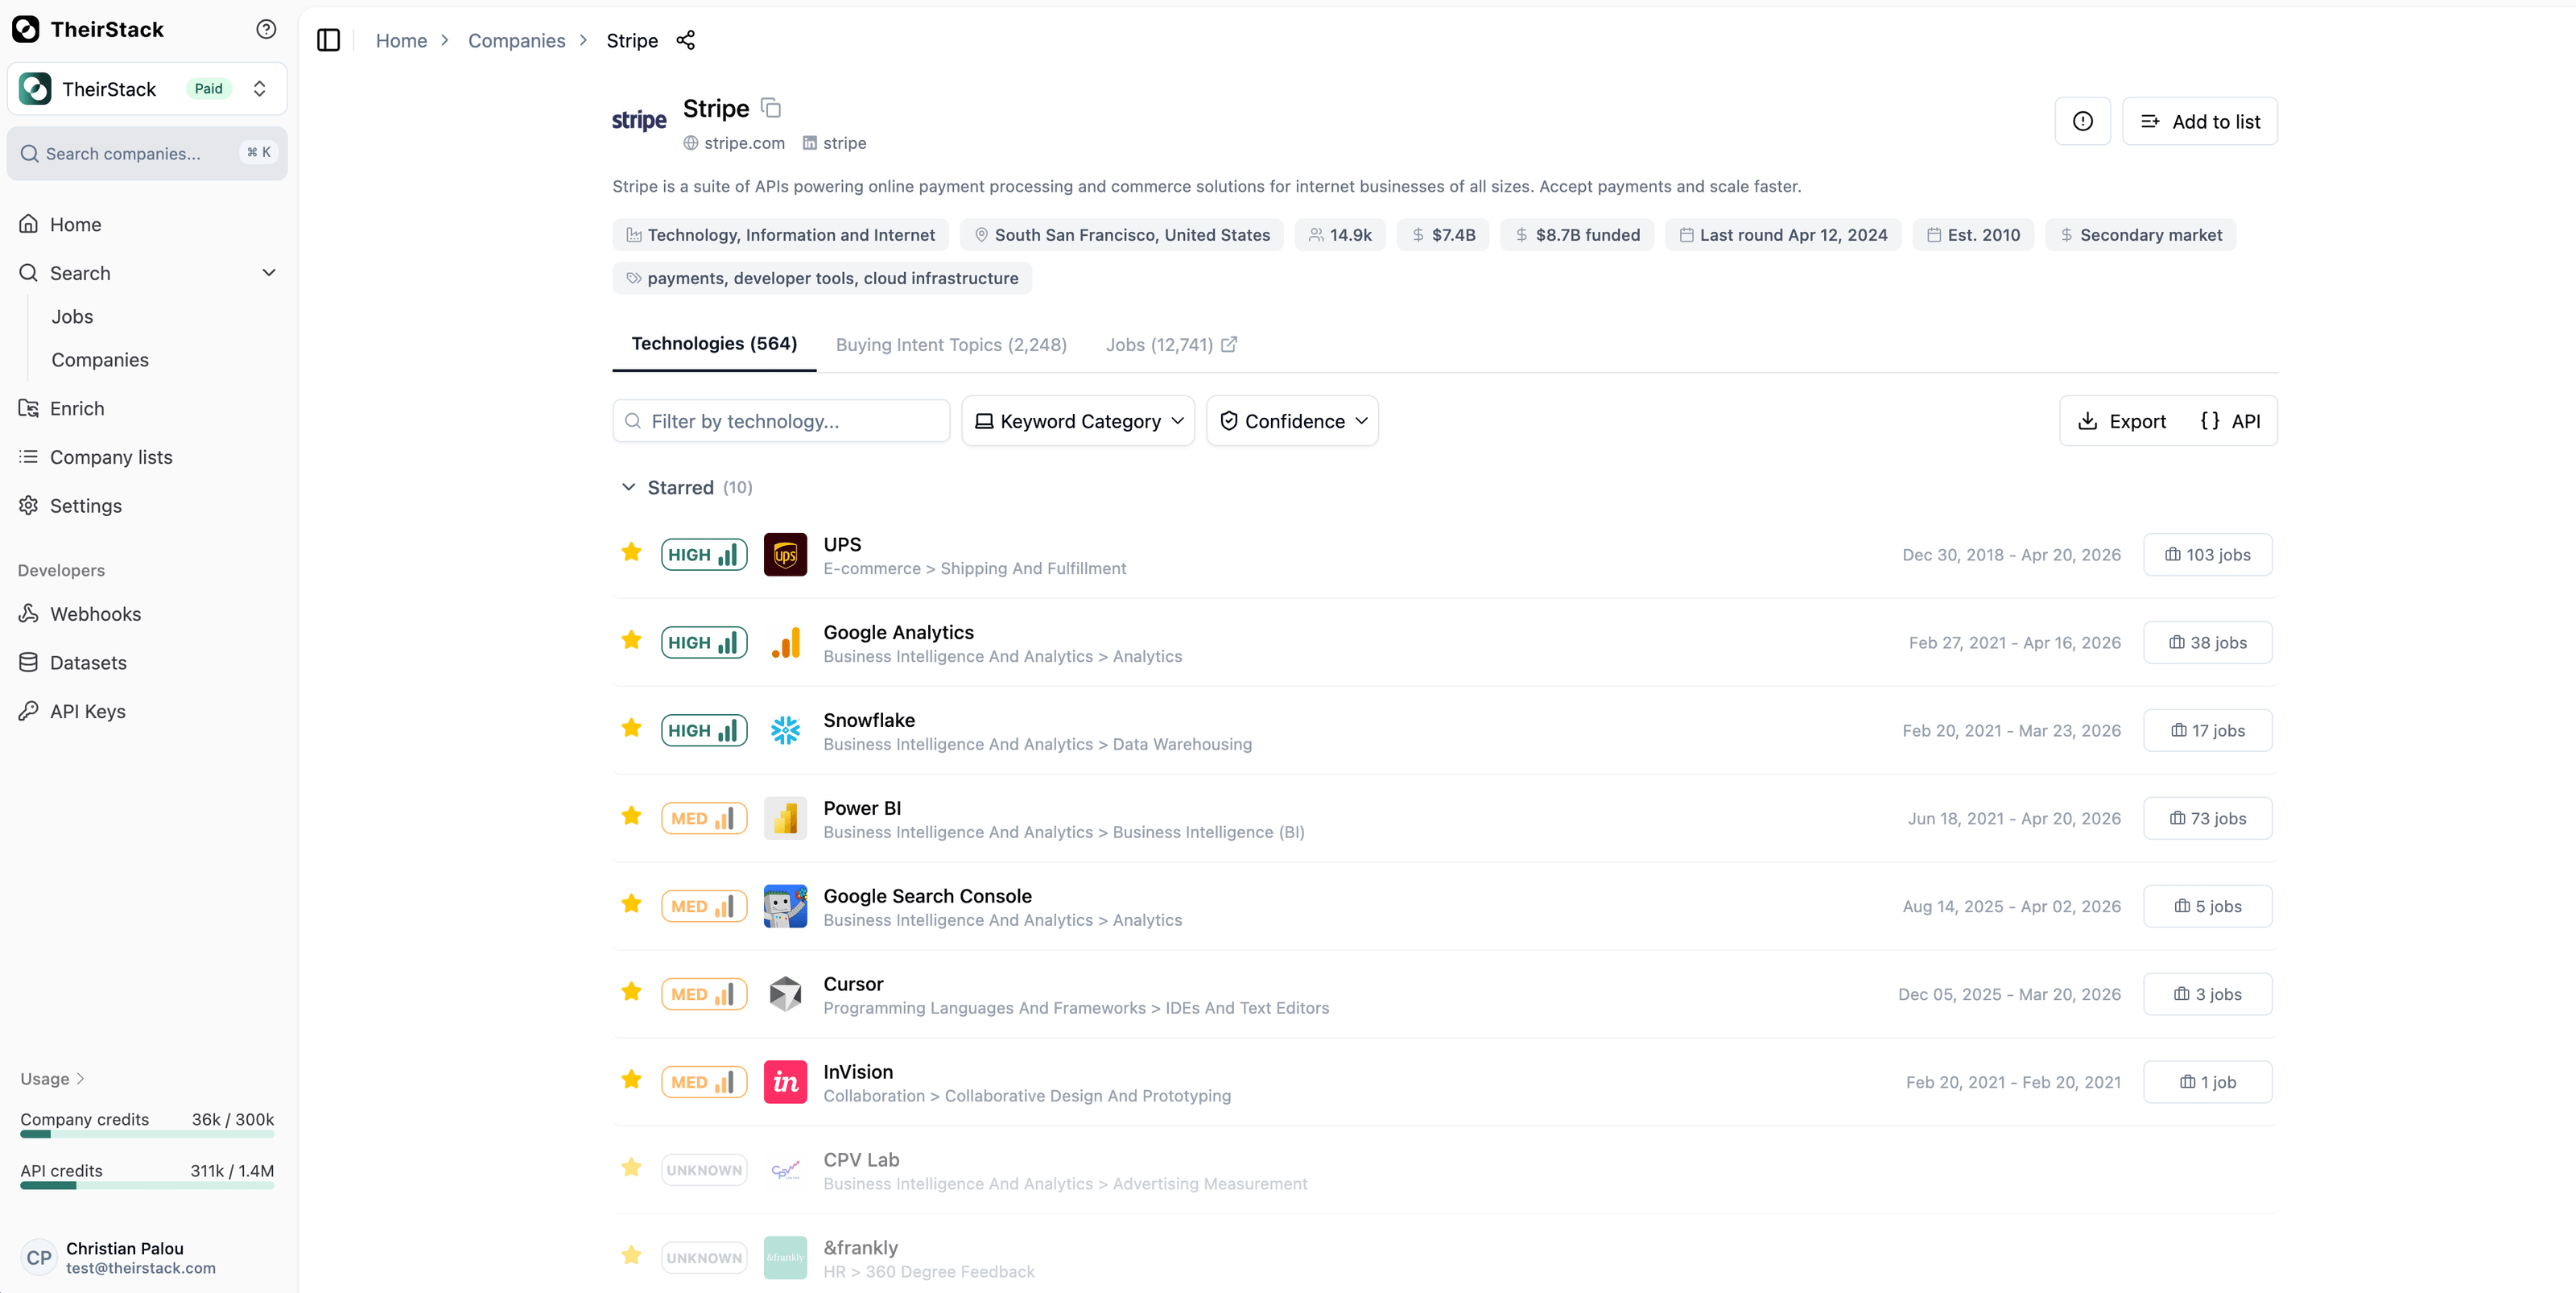2576x1293 pixels.
Task: Click HIGH confidence badge for Google Analytics
Action: tap(704, 642)
